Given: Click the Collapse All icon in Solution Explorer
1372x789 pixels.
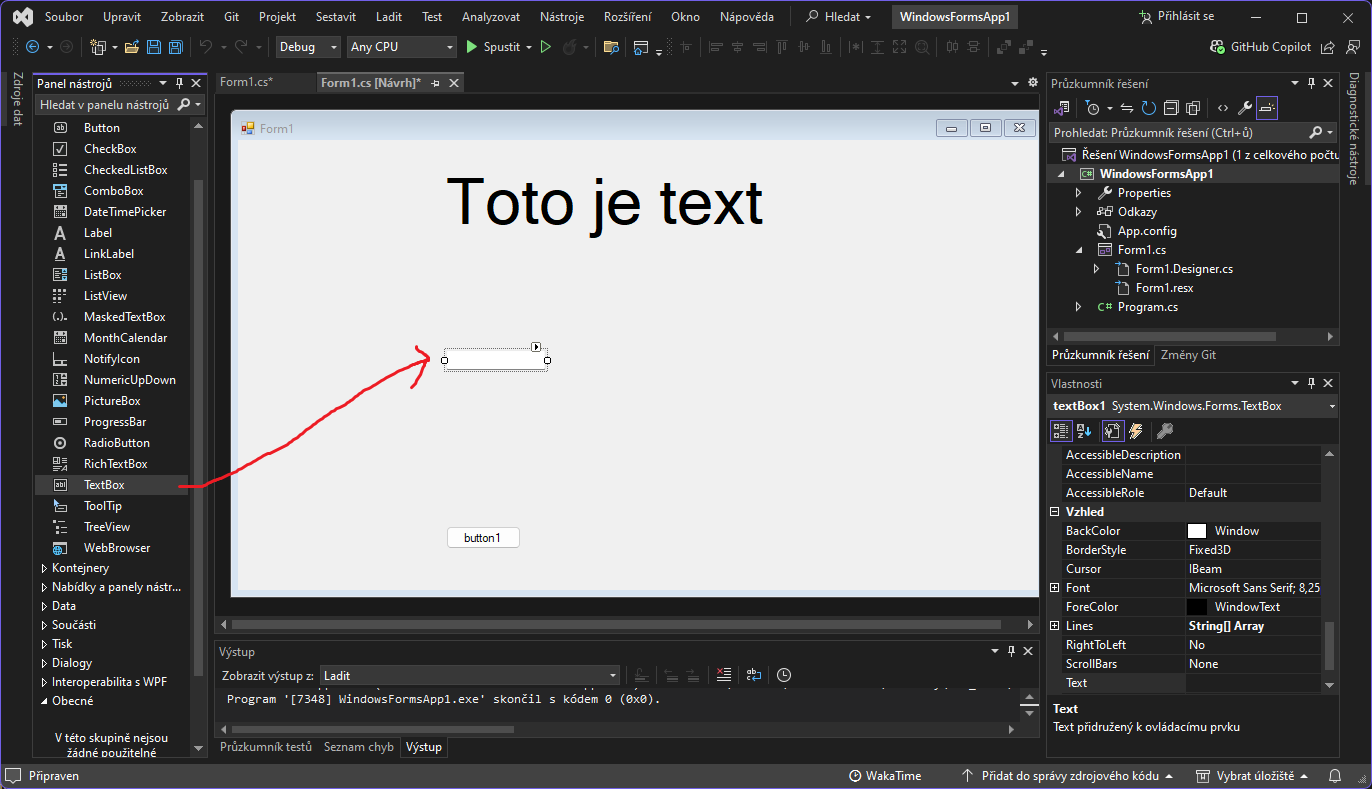Looking at the screenshot, I should pyautogui.click(x=1170, y=108).
